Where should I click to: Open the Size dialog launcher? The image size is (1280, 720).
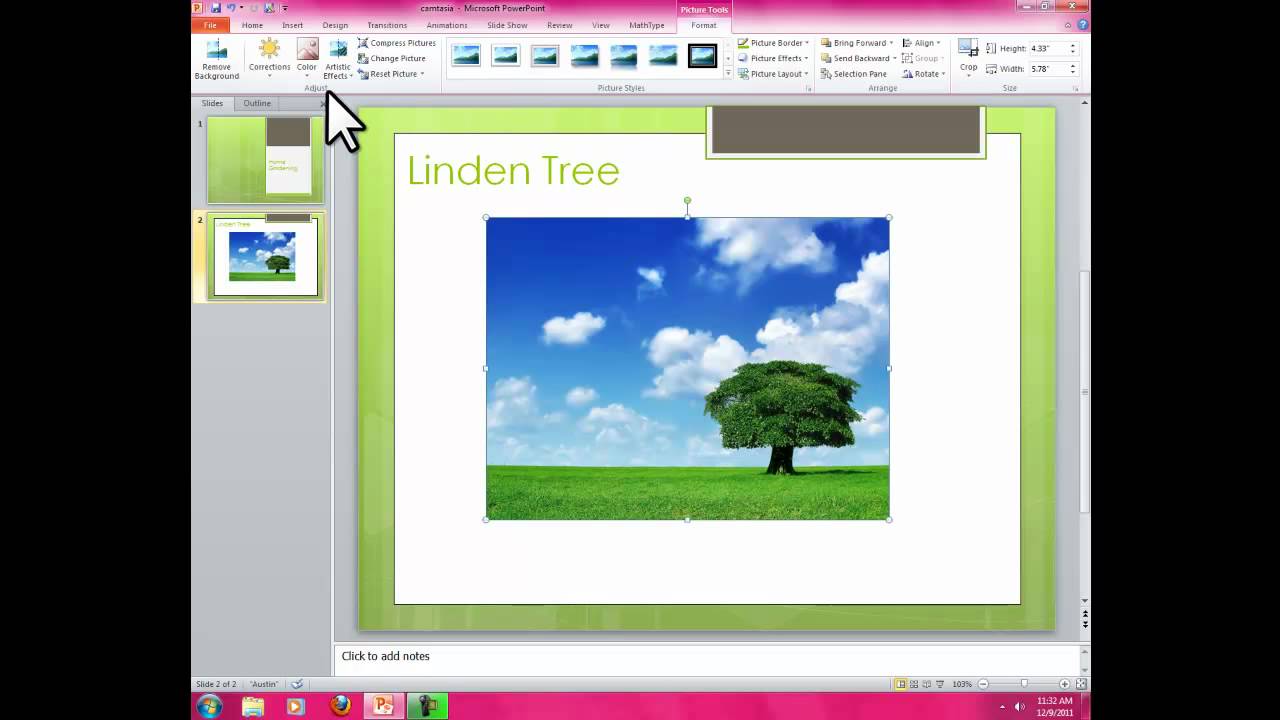[x=1076, y=88]
